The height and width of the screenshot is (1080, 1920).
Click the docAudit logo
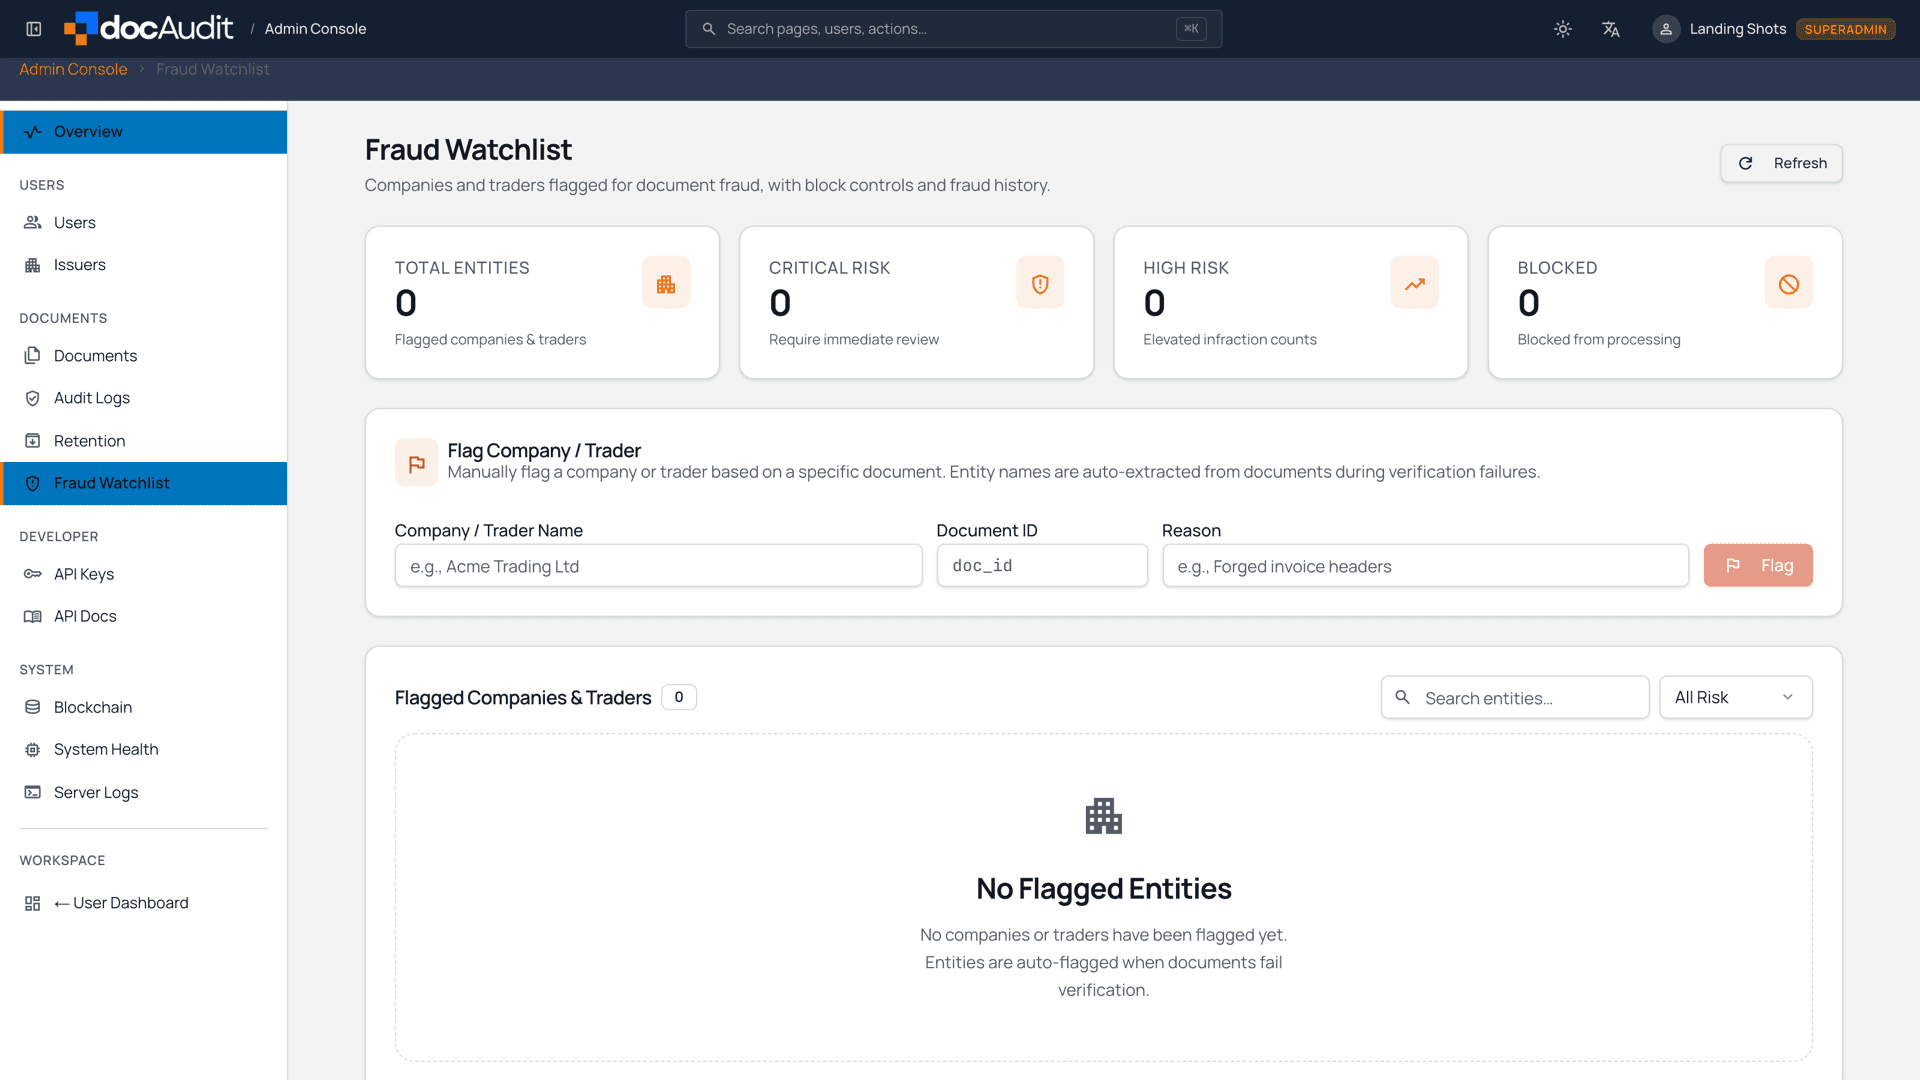148,28
